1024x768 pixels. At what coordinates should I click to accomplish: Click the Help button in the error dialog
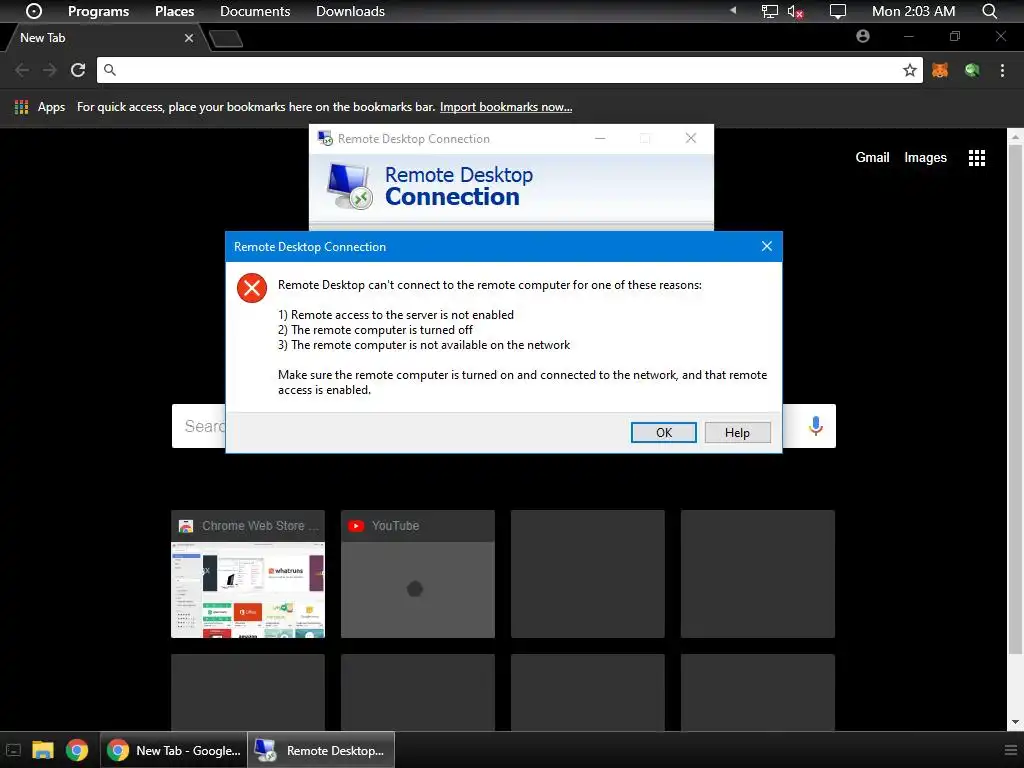coord(737,432)
